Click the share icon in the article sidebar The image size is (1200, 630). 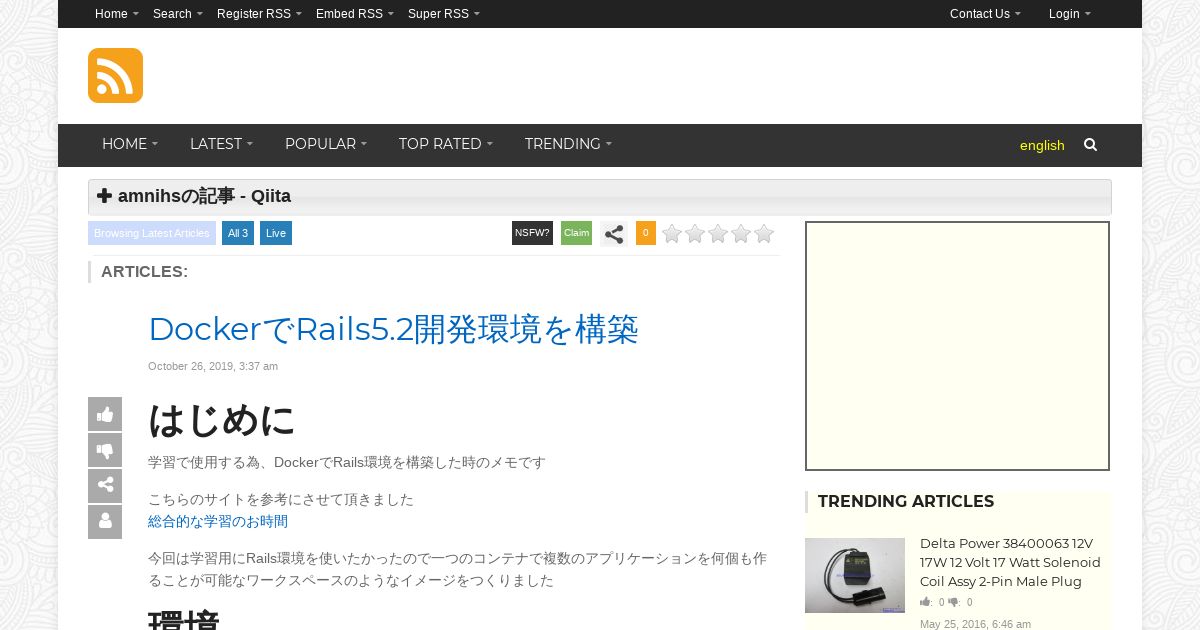[105, 486]
